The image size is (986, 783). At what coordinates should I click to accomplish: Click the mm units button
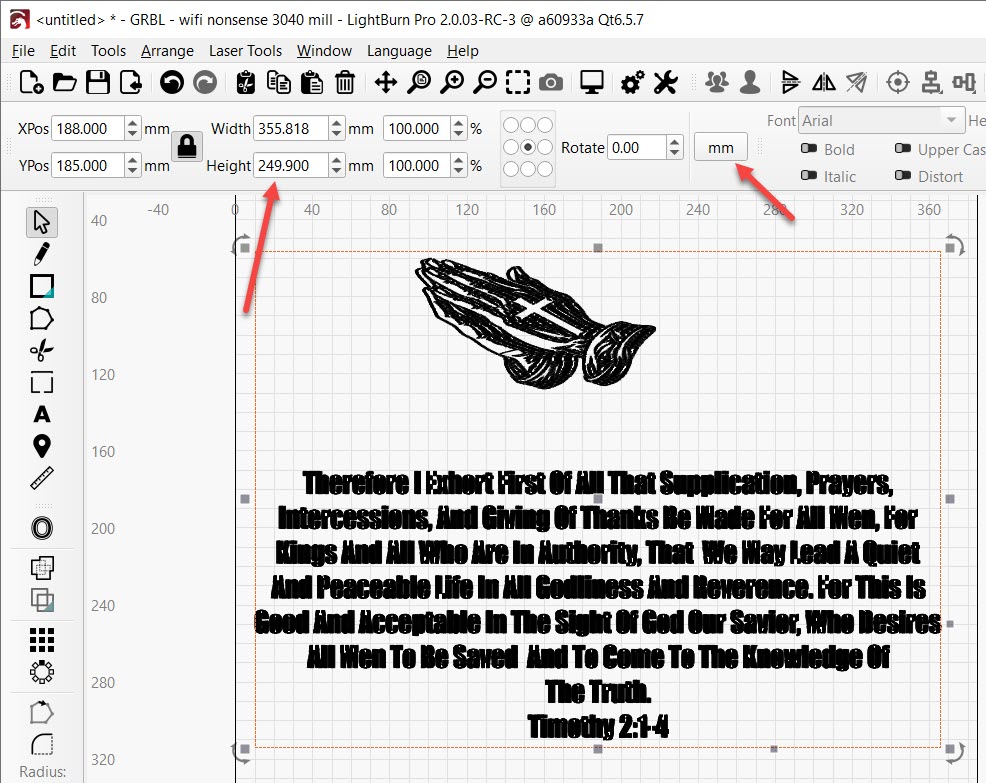point(720,148)
